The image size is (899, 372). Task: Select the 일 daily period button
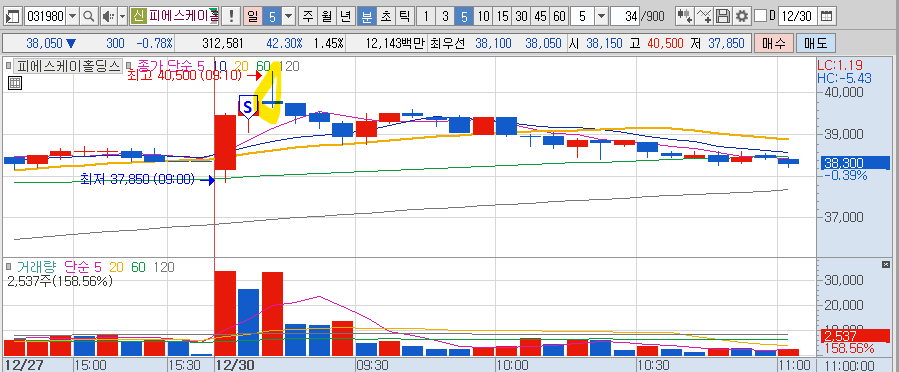click(253, 16)
